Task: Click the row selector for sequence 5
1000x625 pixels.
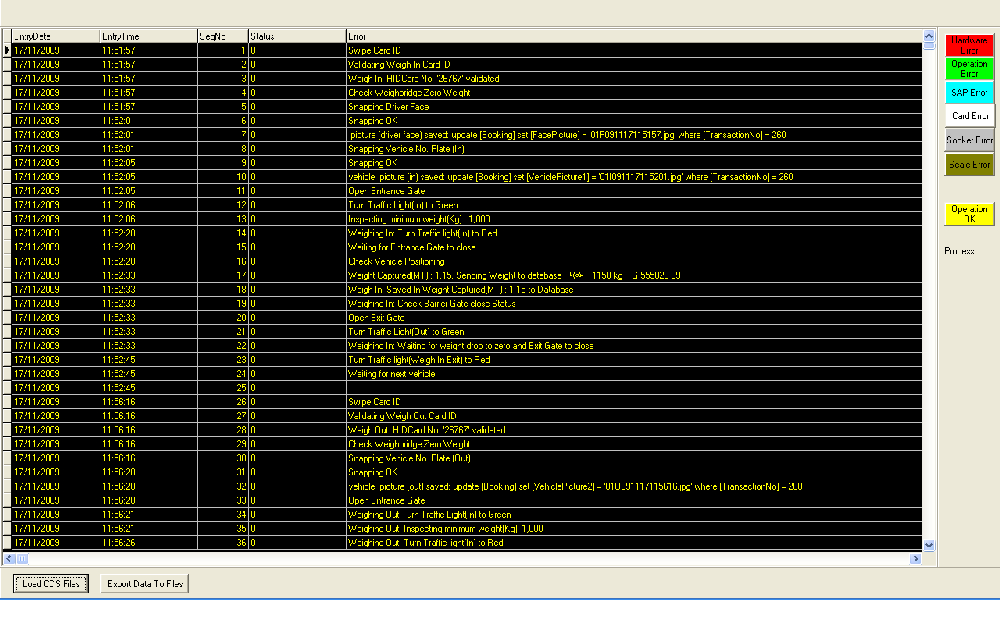Action: tap(7, 107)
